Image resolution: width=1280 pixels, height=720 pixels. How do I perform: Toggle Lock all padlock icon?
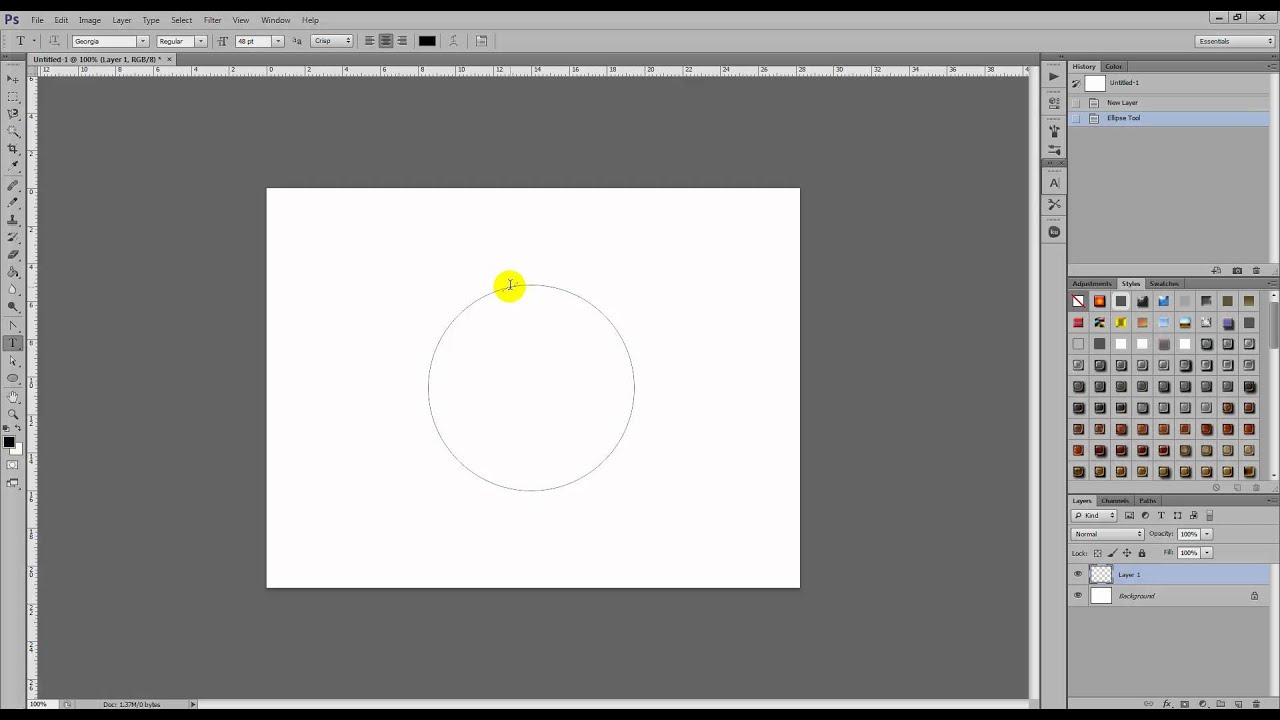(1142, 553)
